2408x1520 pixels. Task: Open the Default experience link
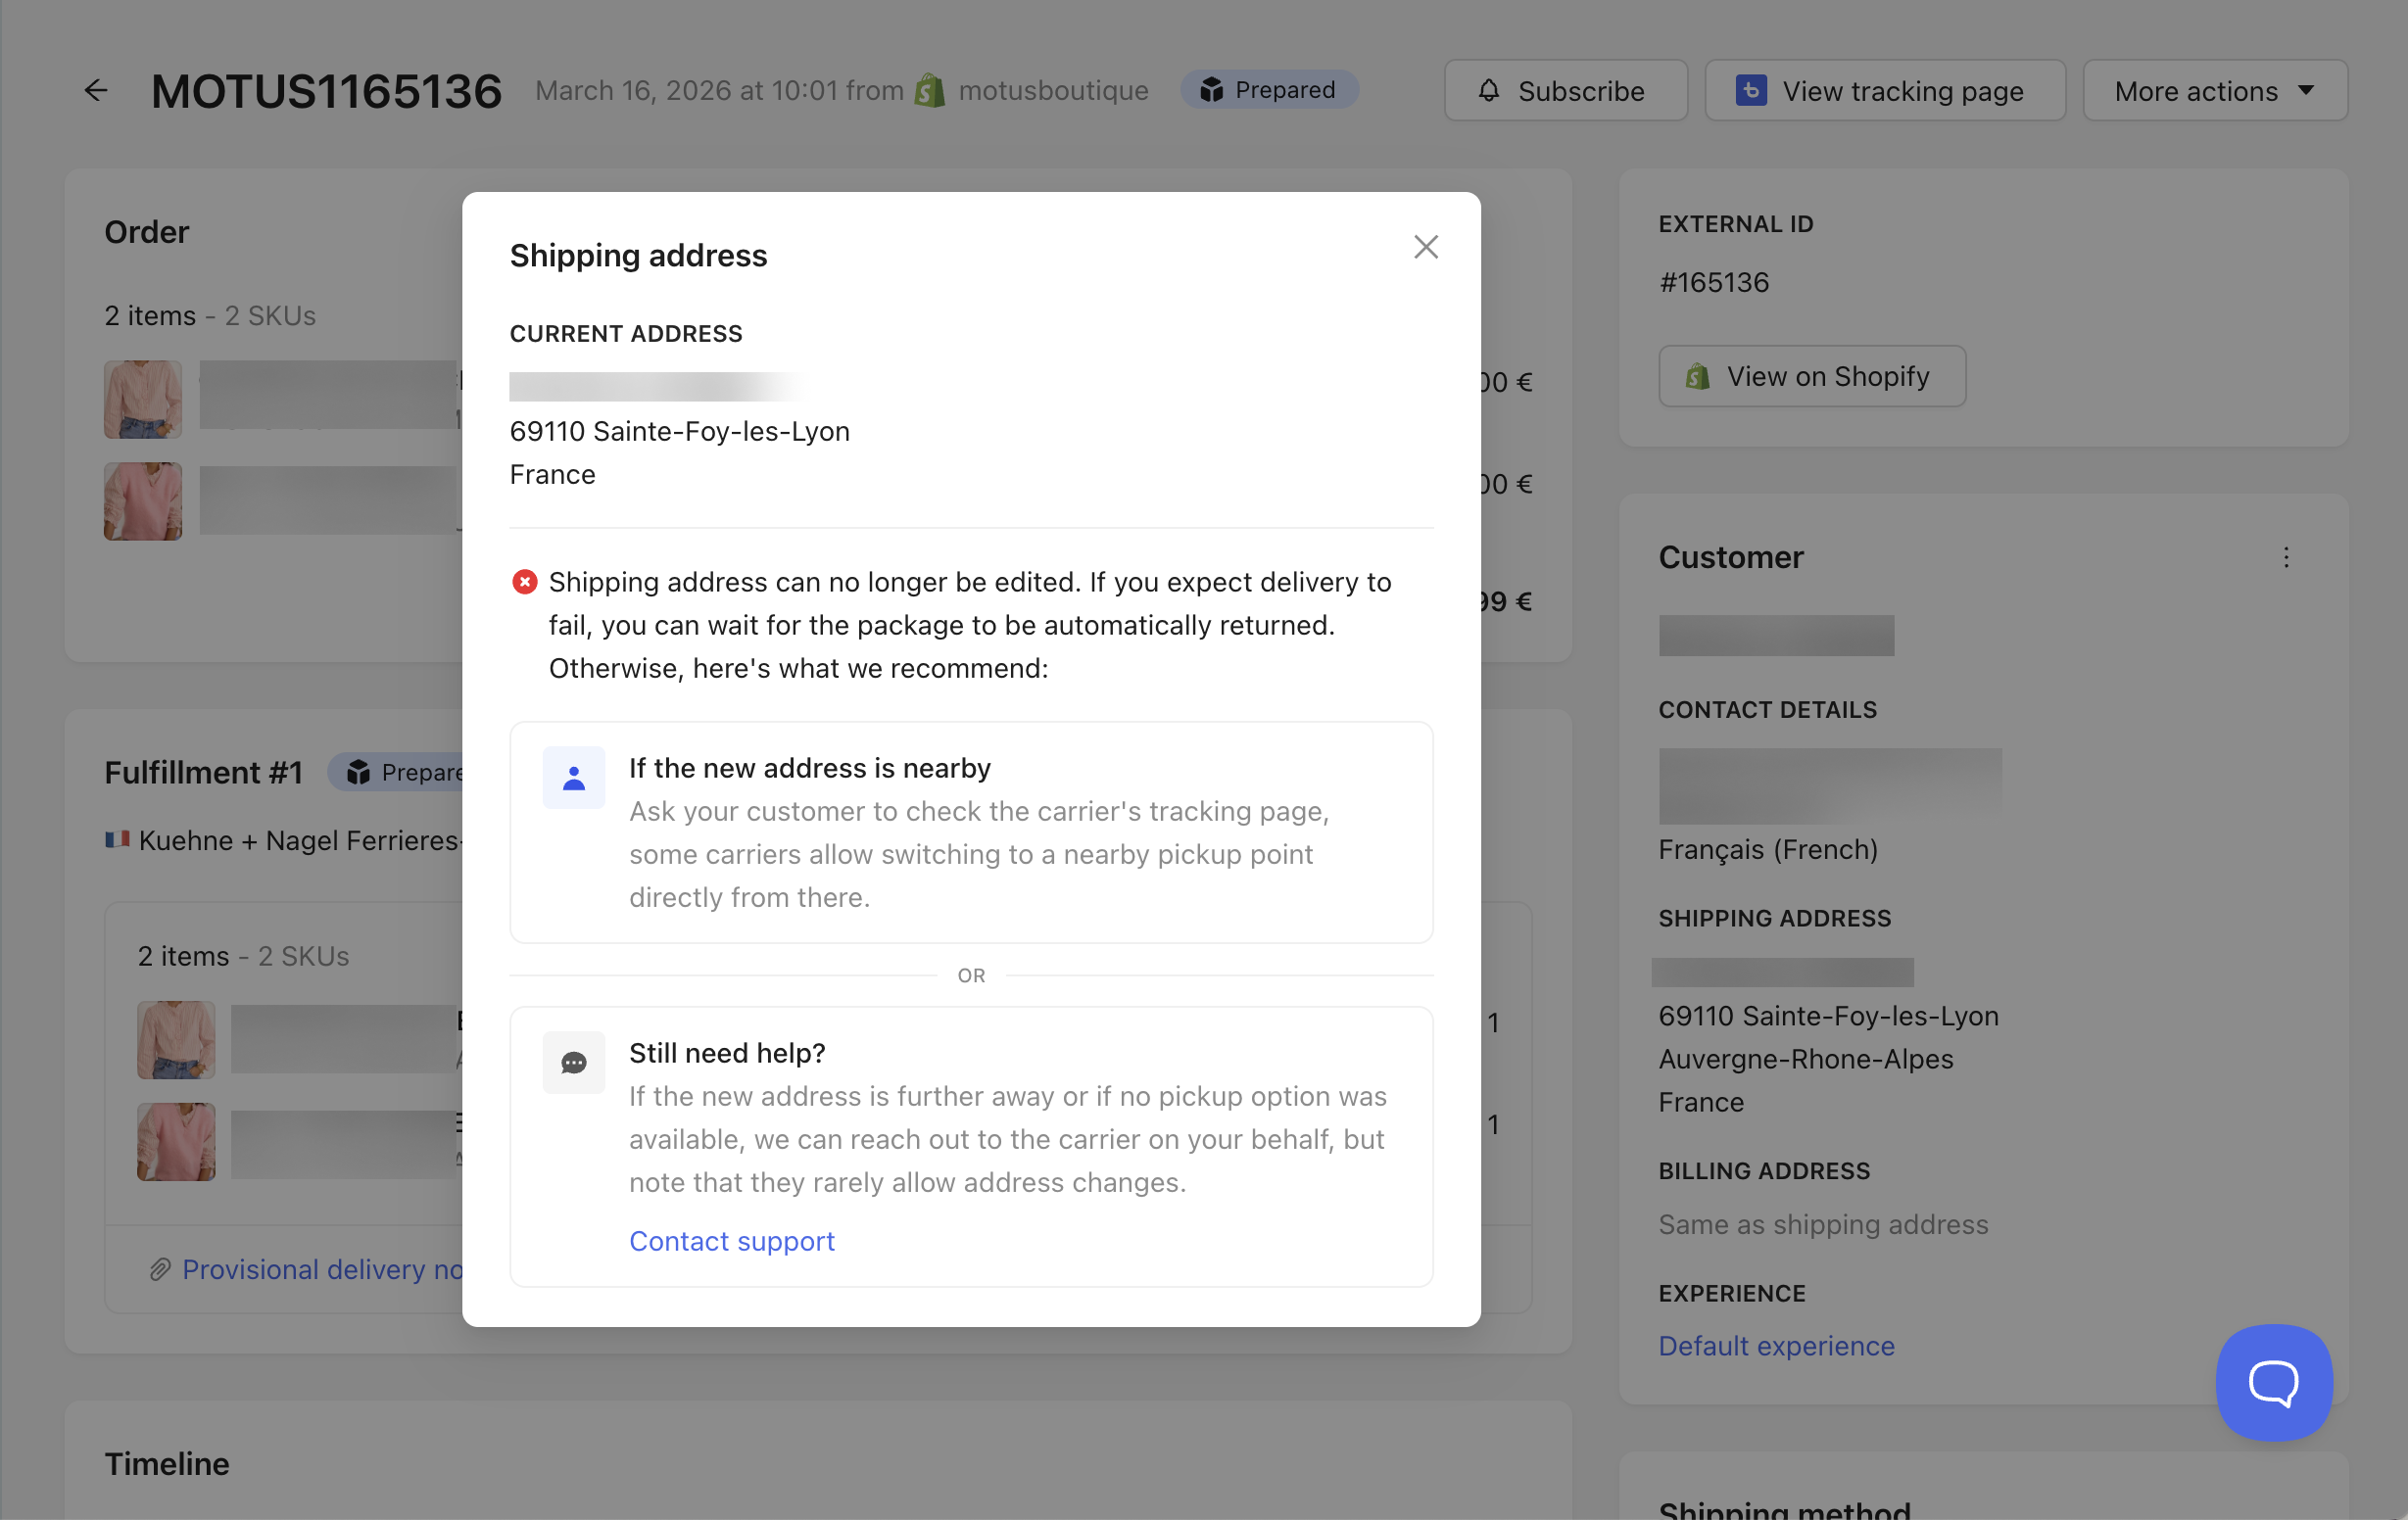click(x=1776, y=1346)
